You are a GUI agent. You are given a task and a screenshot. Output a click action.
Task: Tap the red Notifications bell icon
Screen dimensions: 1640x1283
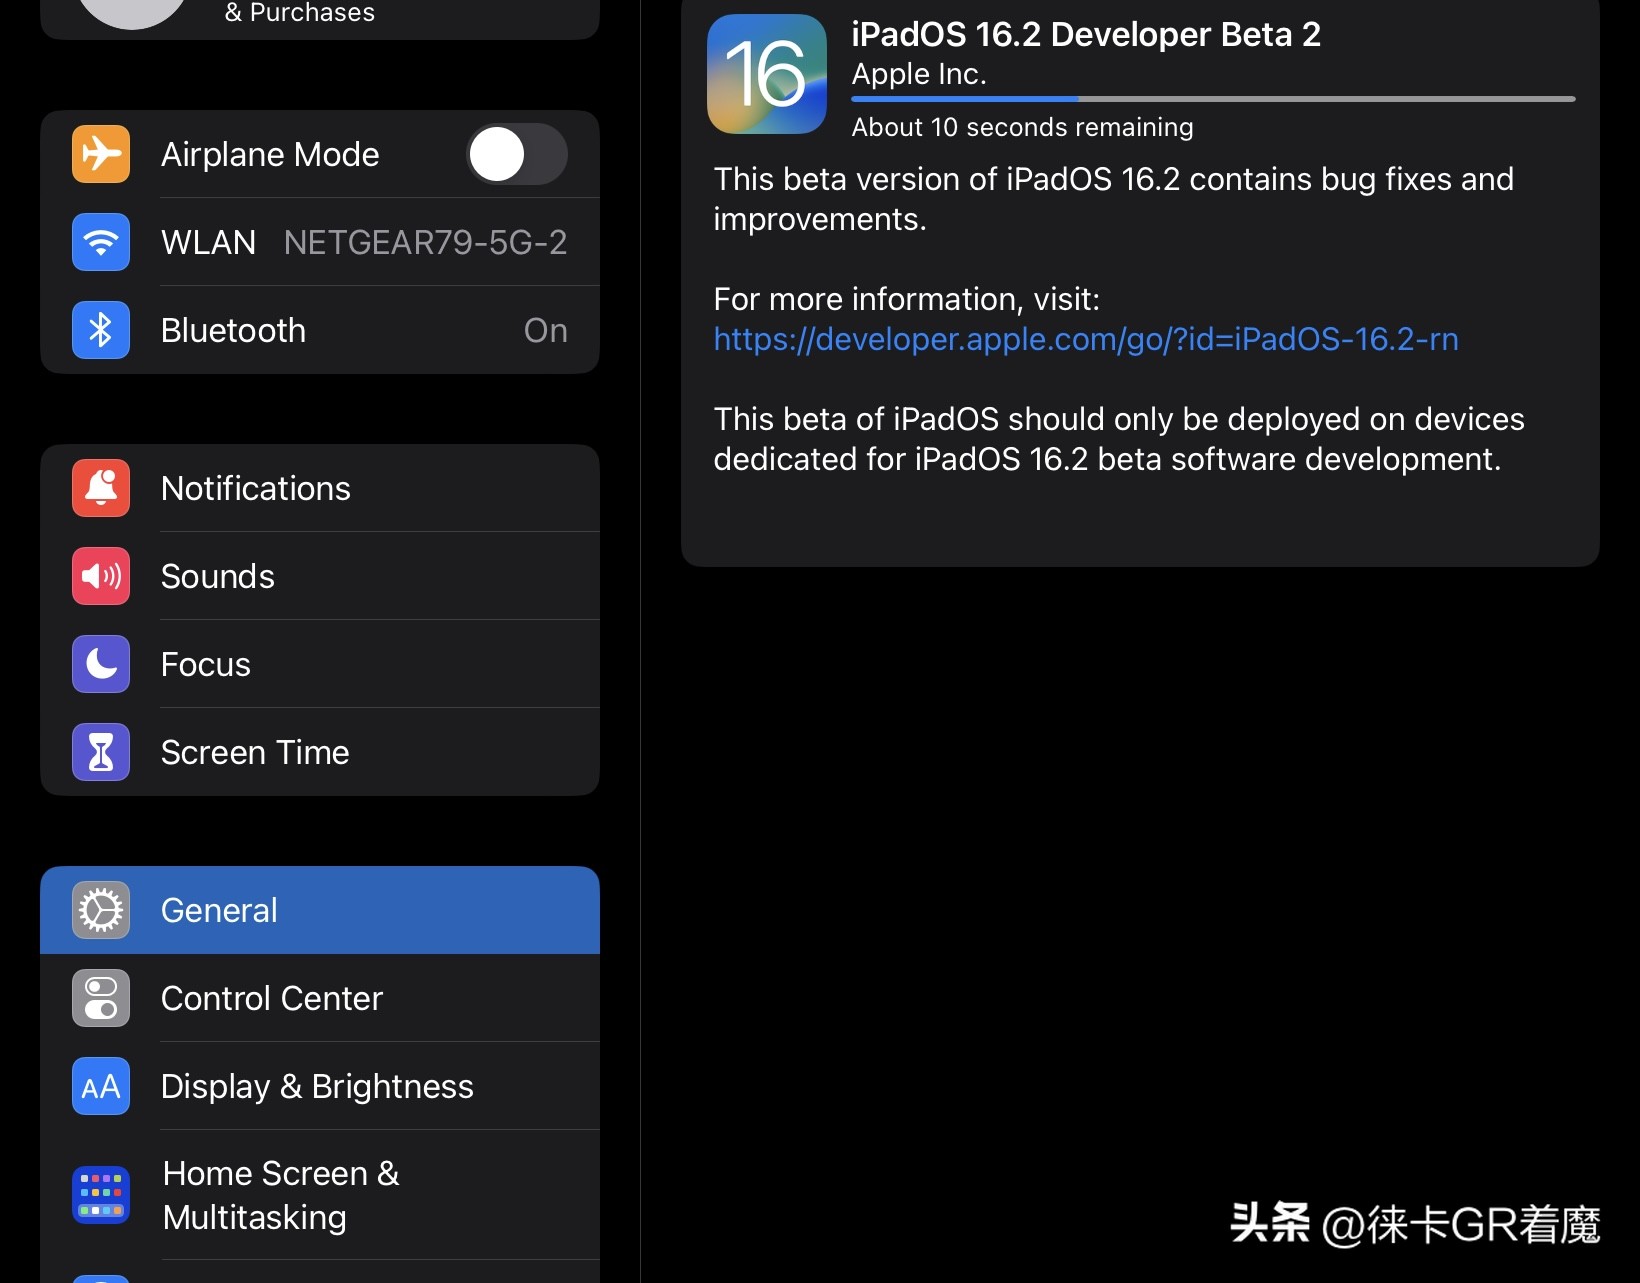point(101,488)
